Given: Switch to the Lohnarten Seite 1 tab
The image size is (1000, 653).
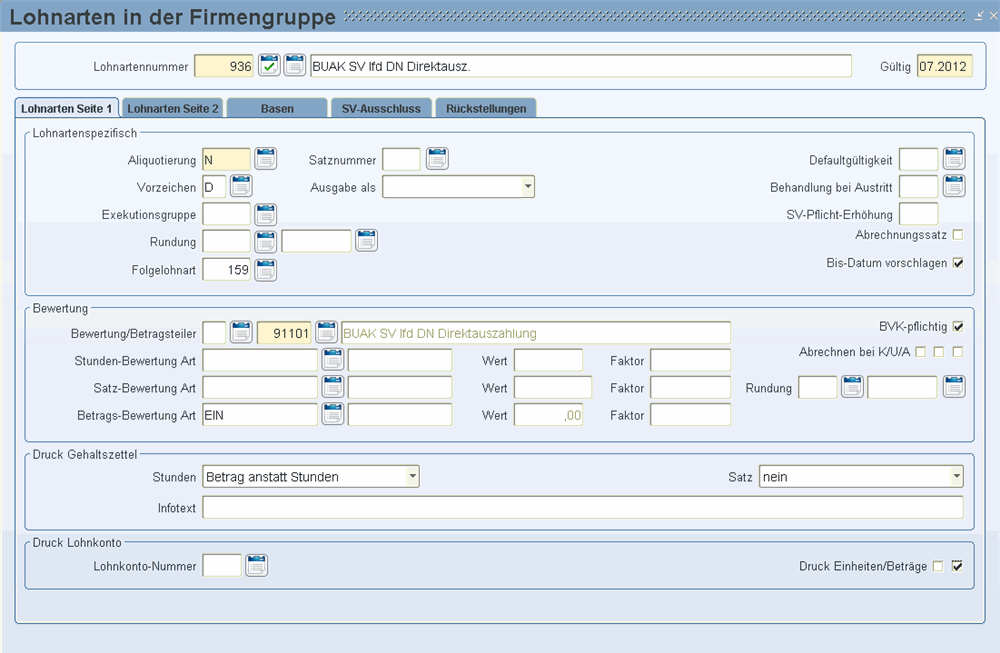Looking at the screenshot, I should 66,108.
